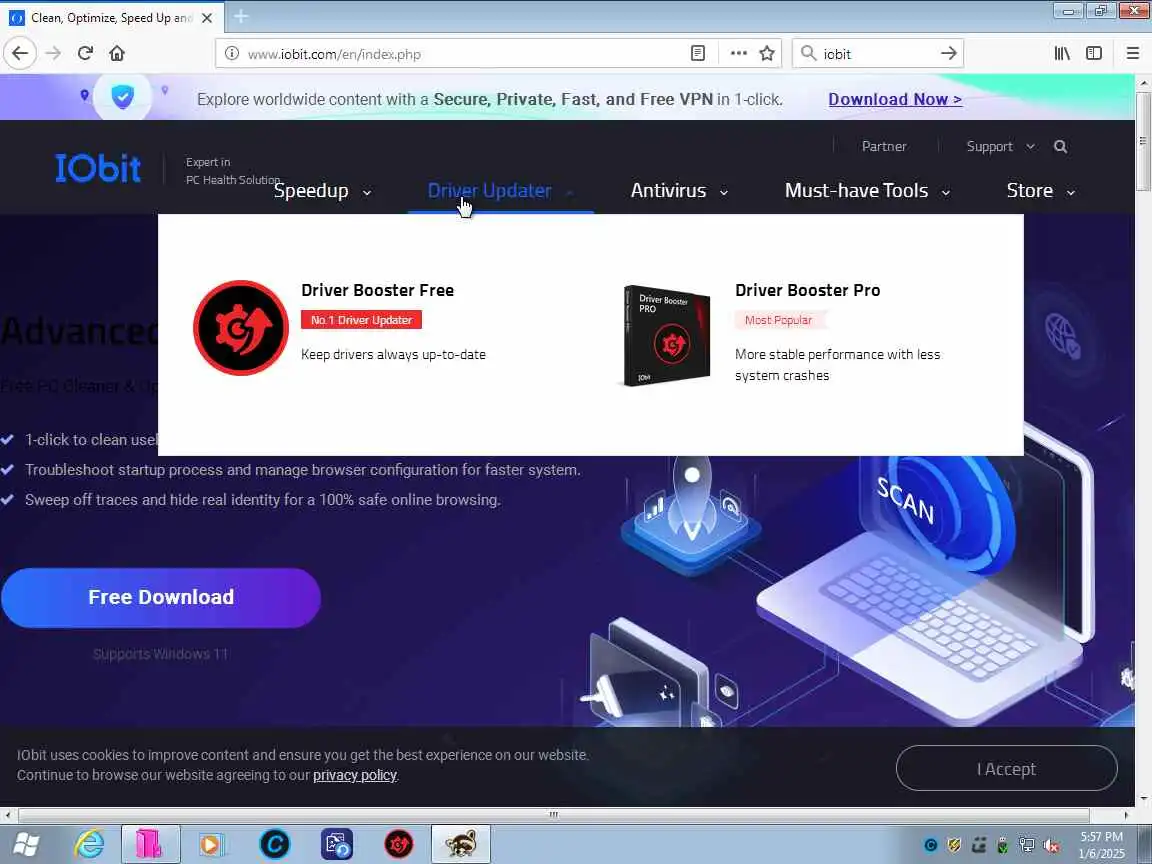
Task: Click taskbar clock showing 5:57 PM
Action: pos(1101,845)
